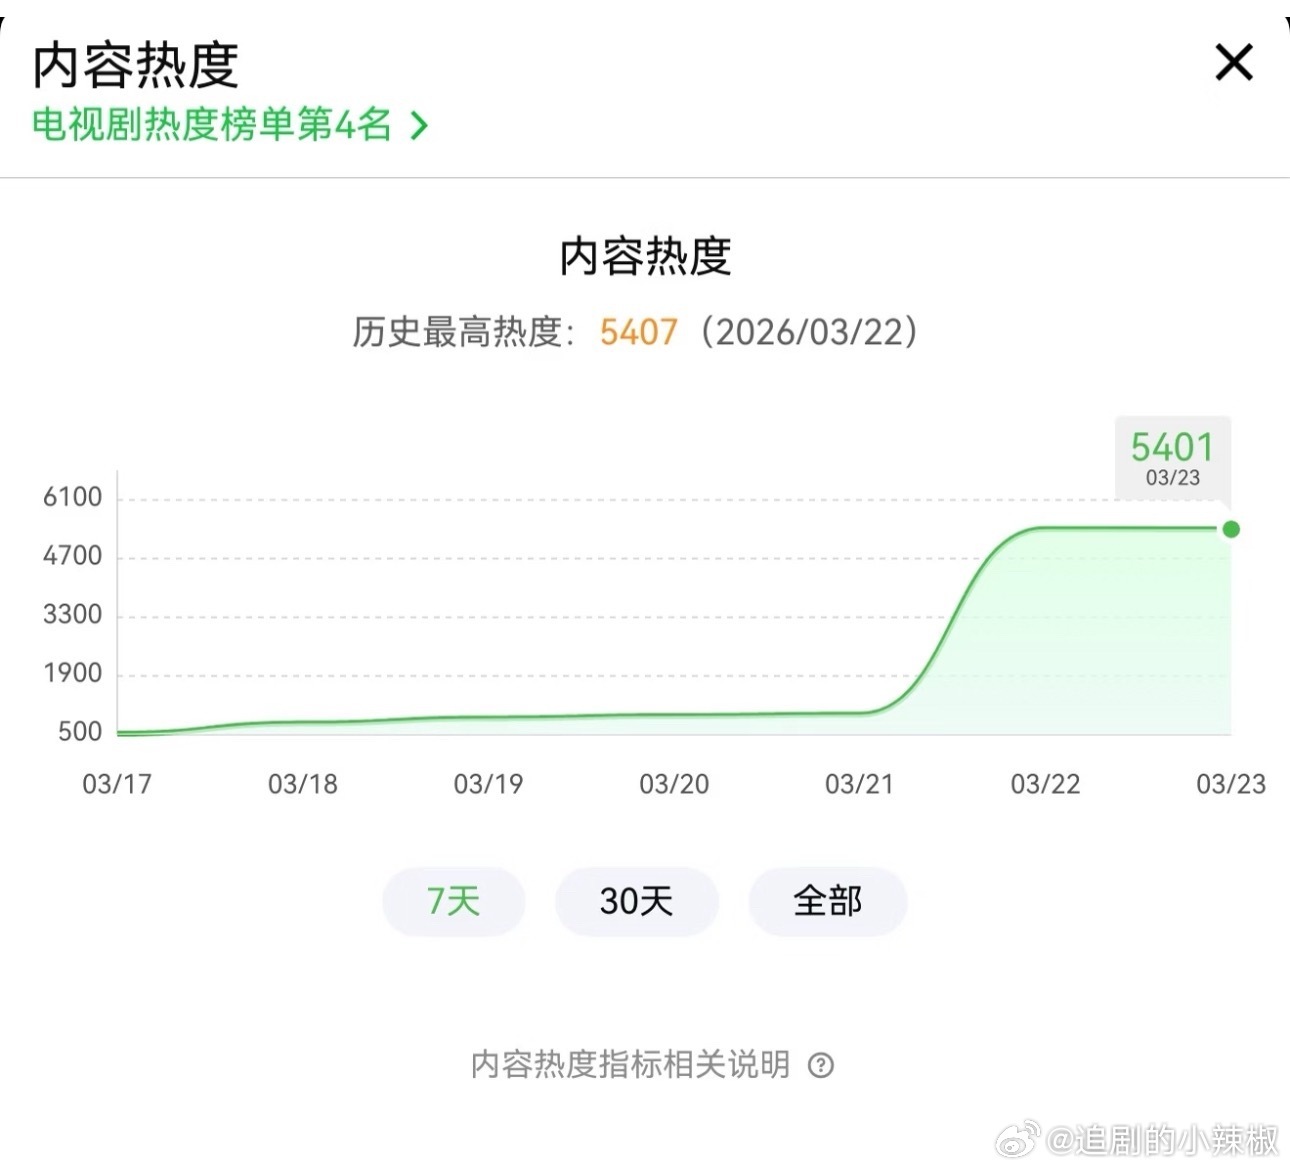Close the 内容热度 popup
1290x1171 pixels.
pyautogui.click(x=1233, y=62)
